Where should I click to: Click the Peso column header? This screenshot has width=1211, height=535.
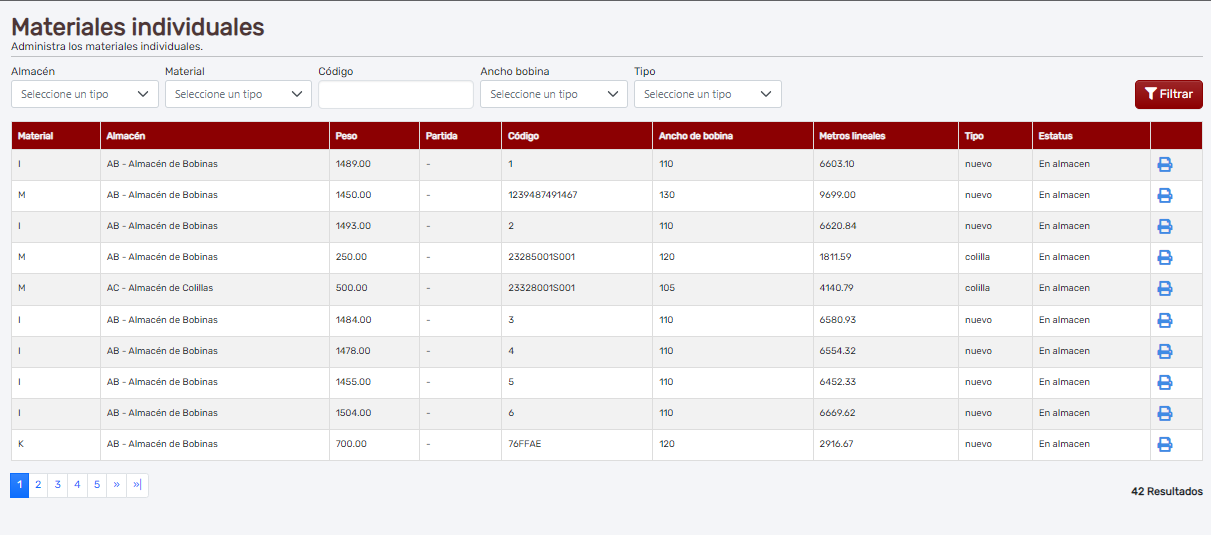pyautogui.click(x=347, y=136)
